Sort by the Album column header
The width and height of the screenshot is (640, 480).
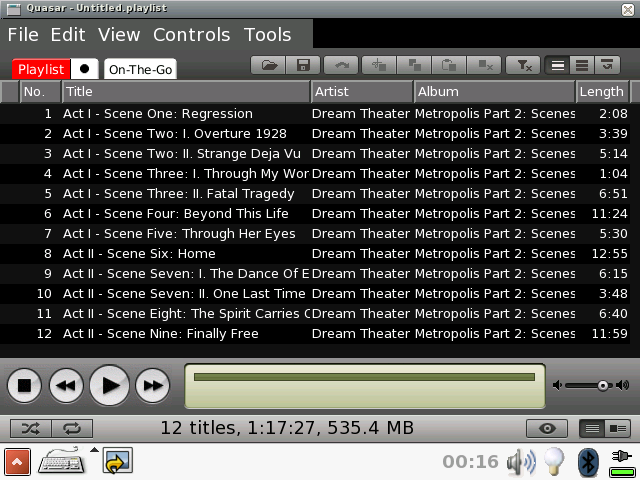tap(494, 91)
